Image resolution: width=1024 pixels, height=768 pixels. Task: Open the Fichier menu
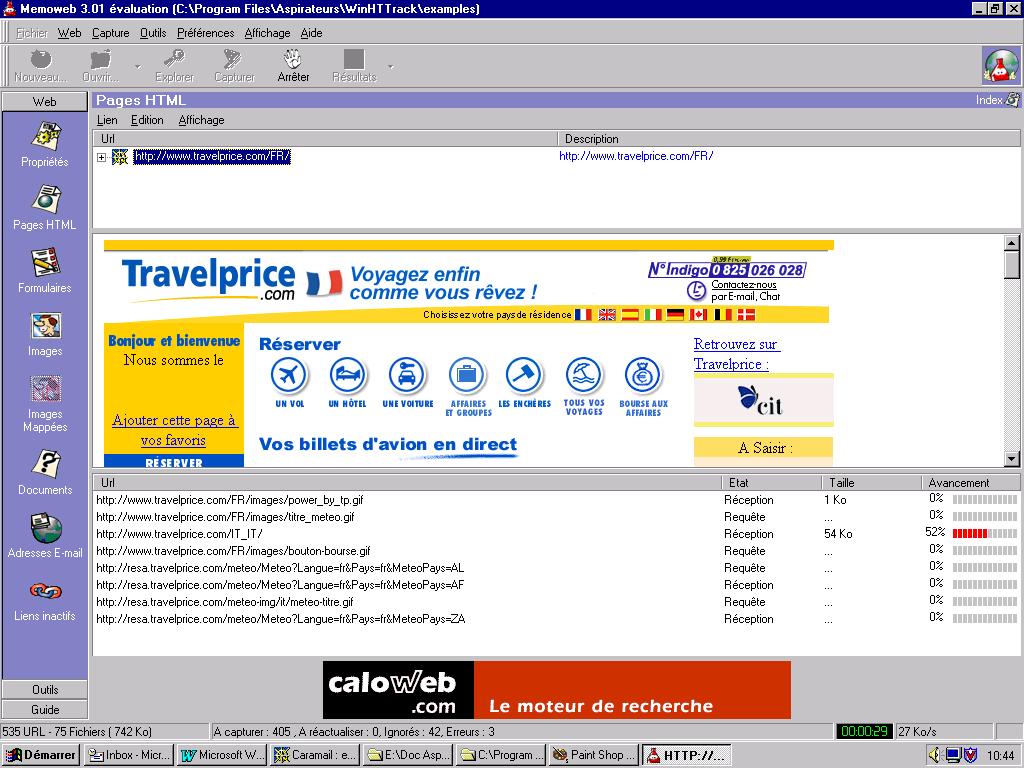(x=31, y=33)
